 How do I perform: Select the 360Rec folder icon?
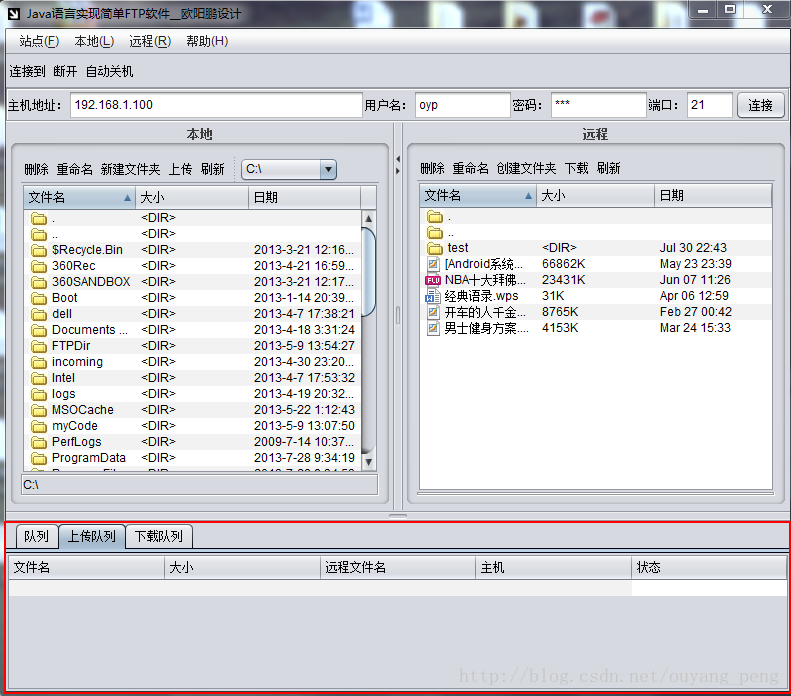[x=38, y=266]
